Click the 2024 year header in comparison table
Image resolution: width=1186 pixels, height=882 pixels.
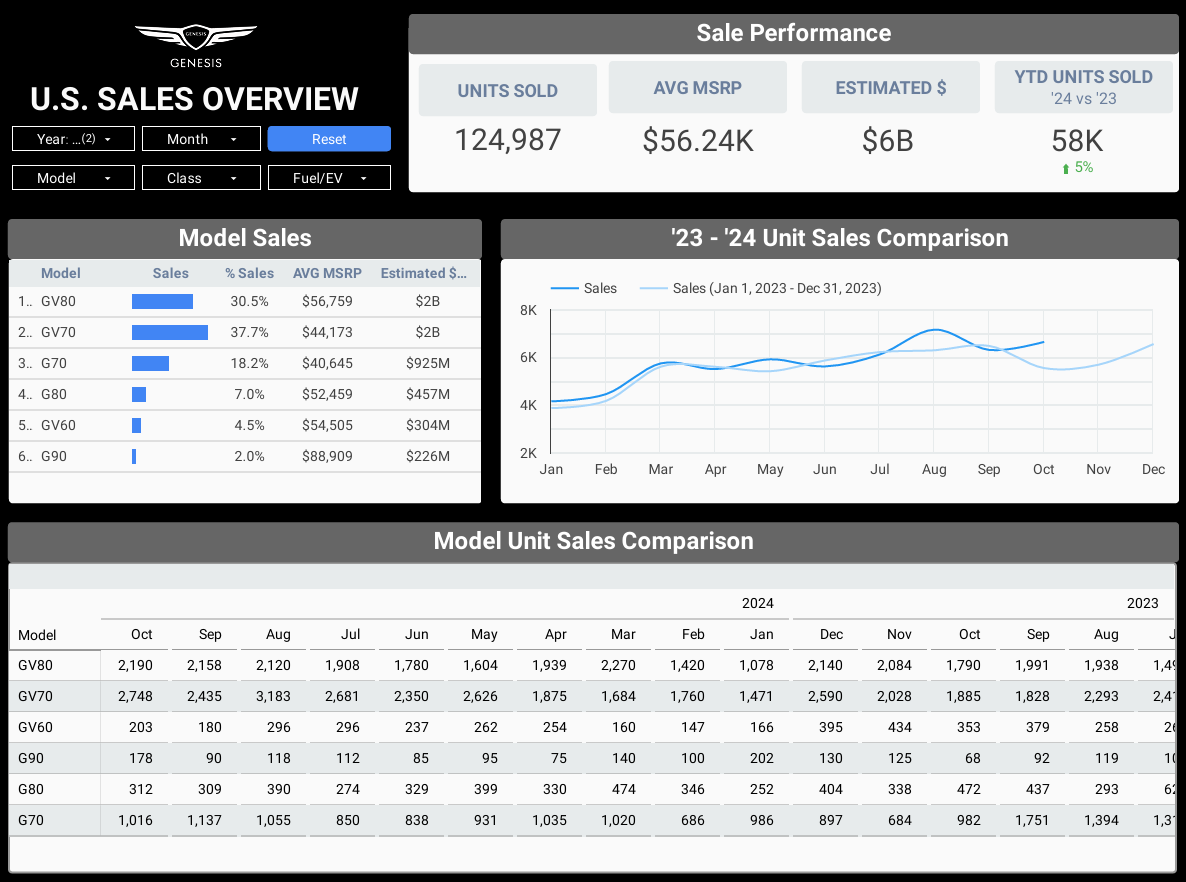[x=757, y=603]
